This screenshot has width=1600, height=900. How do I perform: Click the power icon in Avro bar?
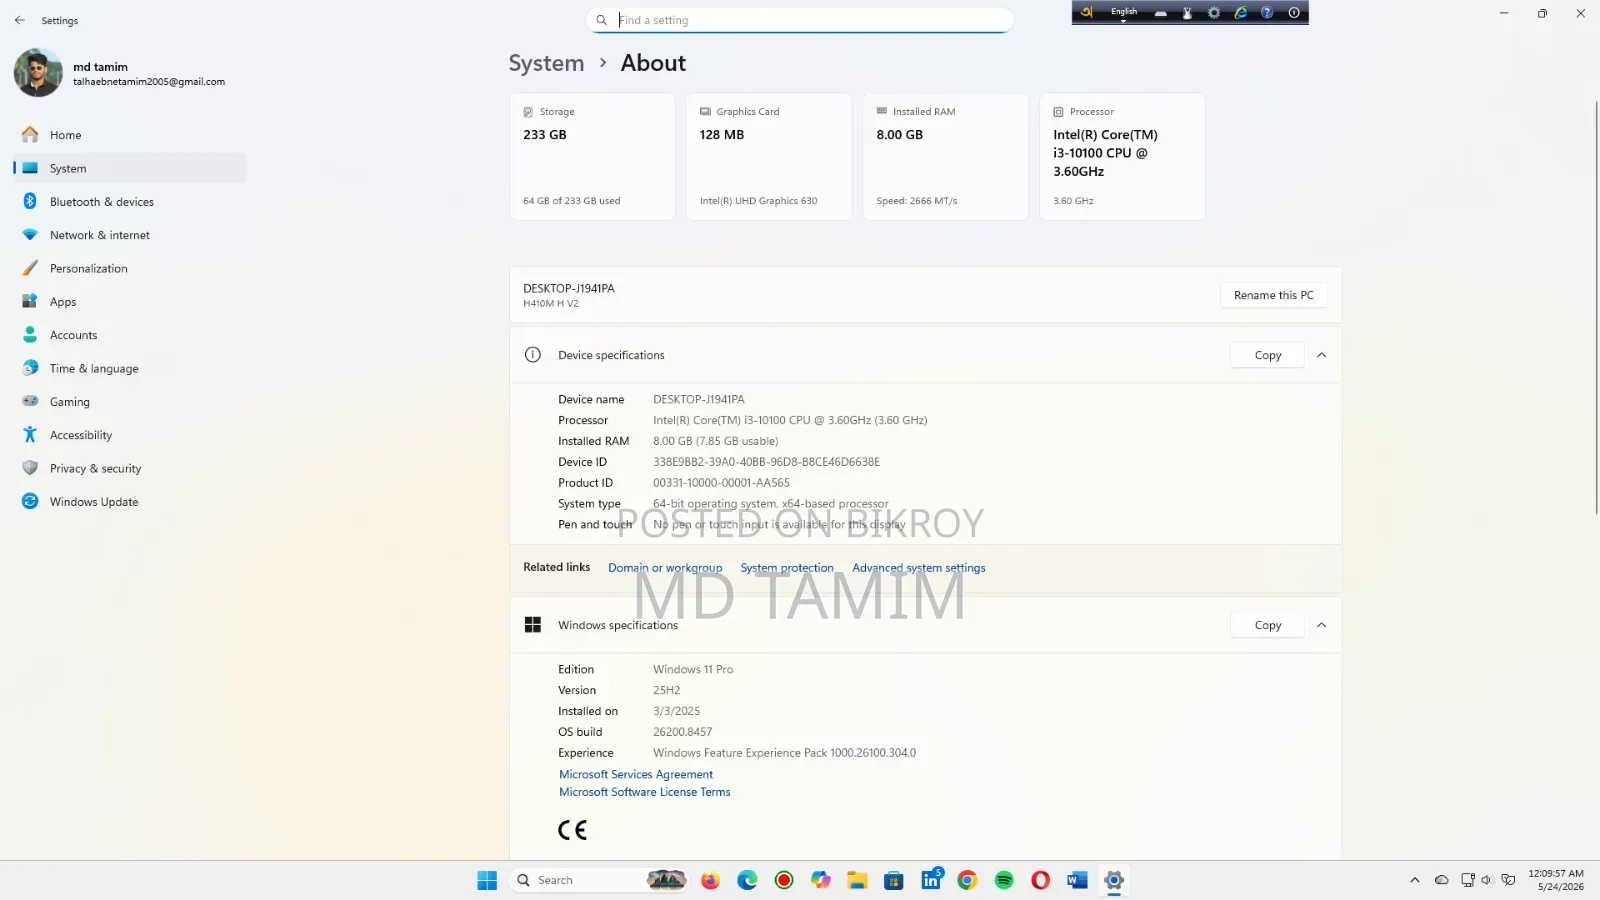point(1294,13)
